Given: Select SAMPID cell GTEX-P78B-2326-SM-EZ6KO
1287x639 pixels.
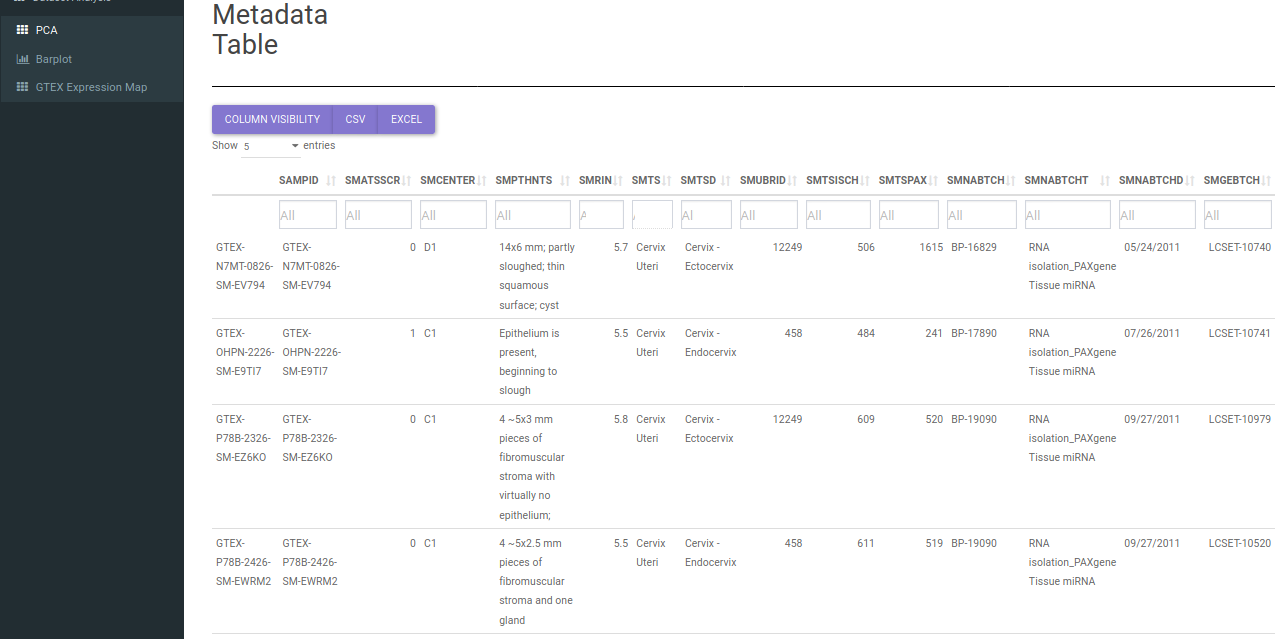Looking at the screenshot, I should coord(311,438).
